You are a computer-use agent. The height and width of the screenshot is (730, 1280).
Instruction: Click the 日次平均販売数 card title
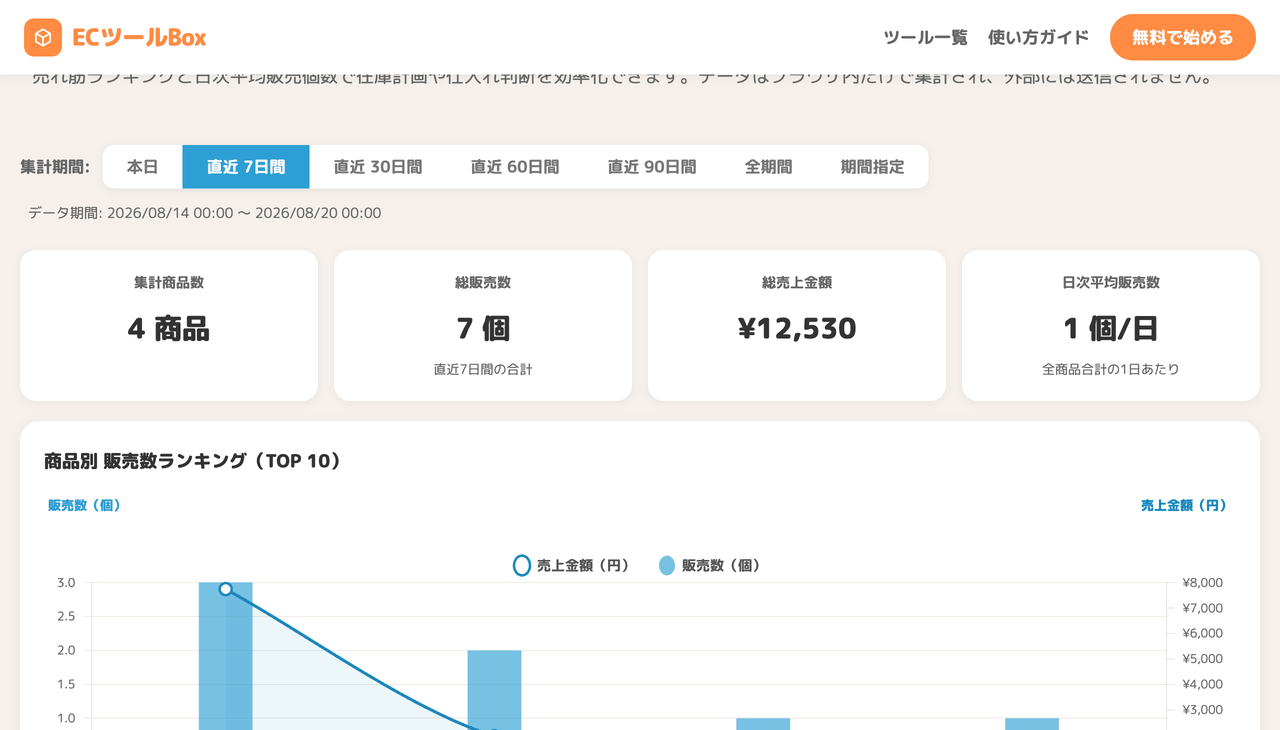[1111, 283]
